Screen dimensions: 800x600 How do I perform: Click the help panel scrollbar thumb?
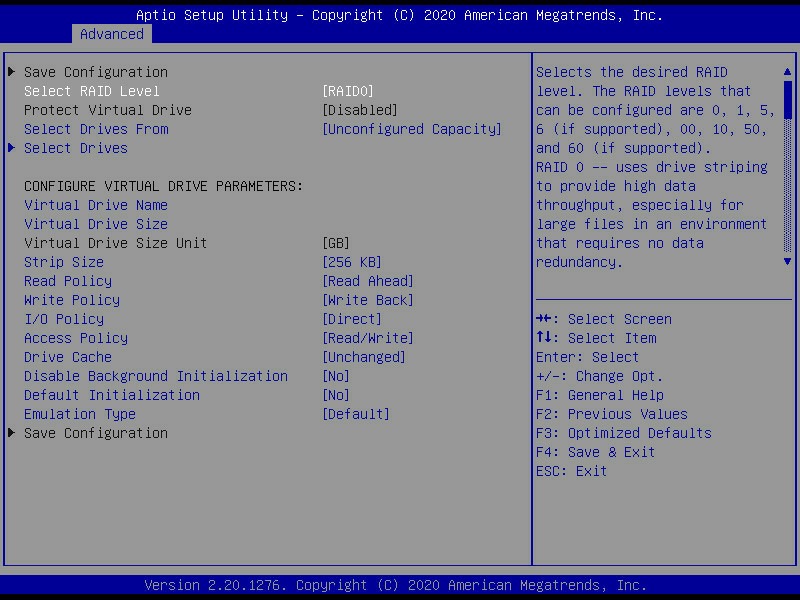point(787,100)
